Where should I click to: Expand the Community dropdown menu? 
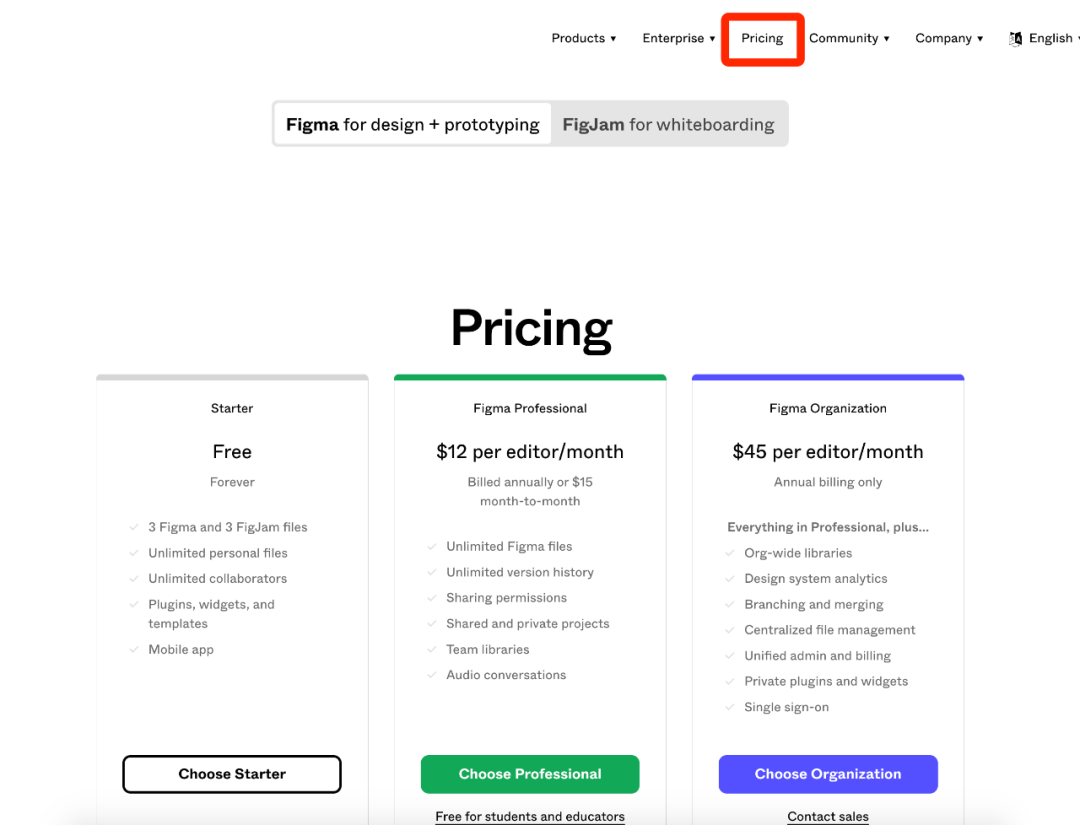click(x=849, y=39)
